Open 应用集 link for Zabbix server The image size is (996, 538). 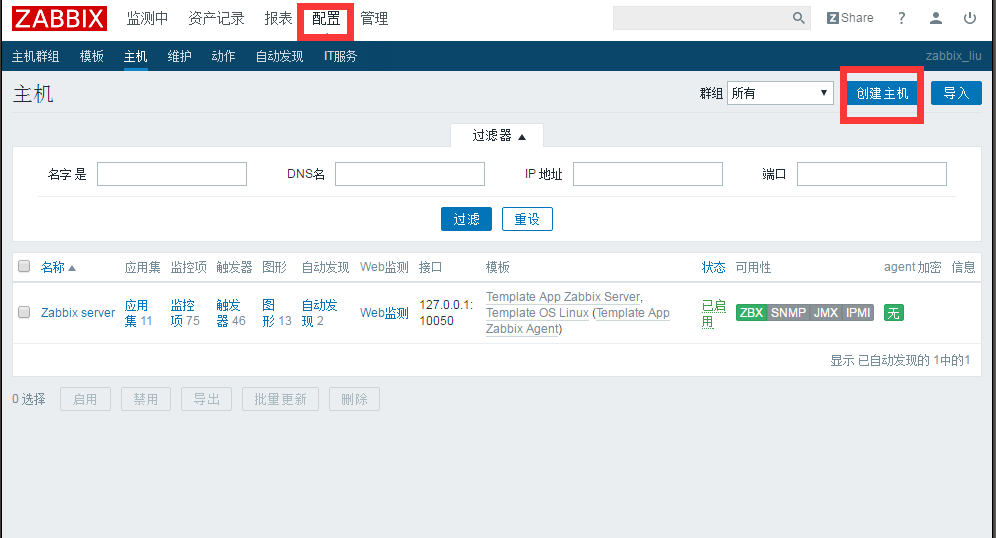click(136, 313)
